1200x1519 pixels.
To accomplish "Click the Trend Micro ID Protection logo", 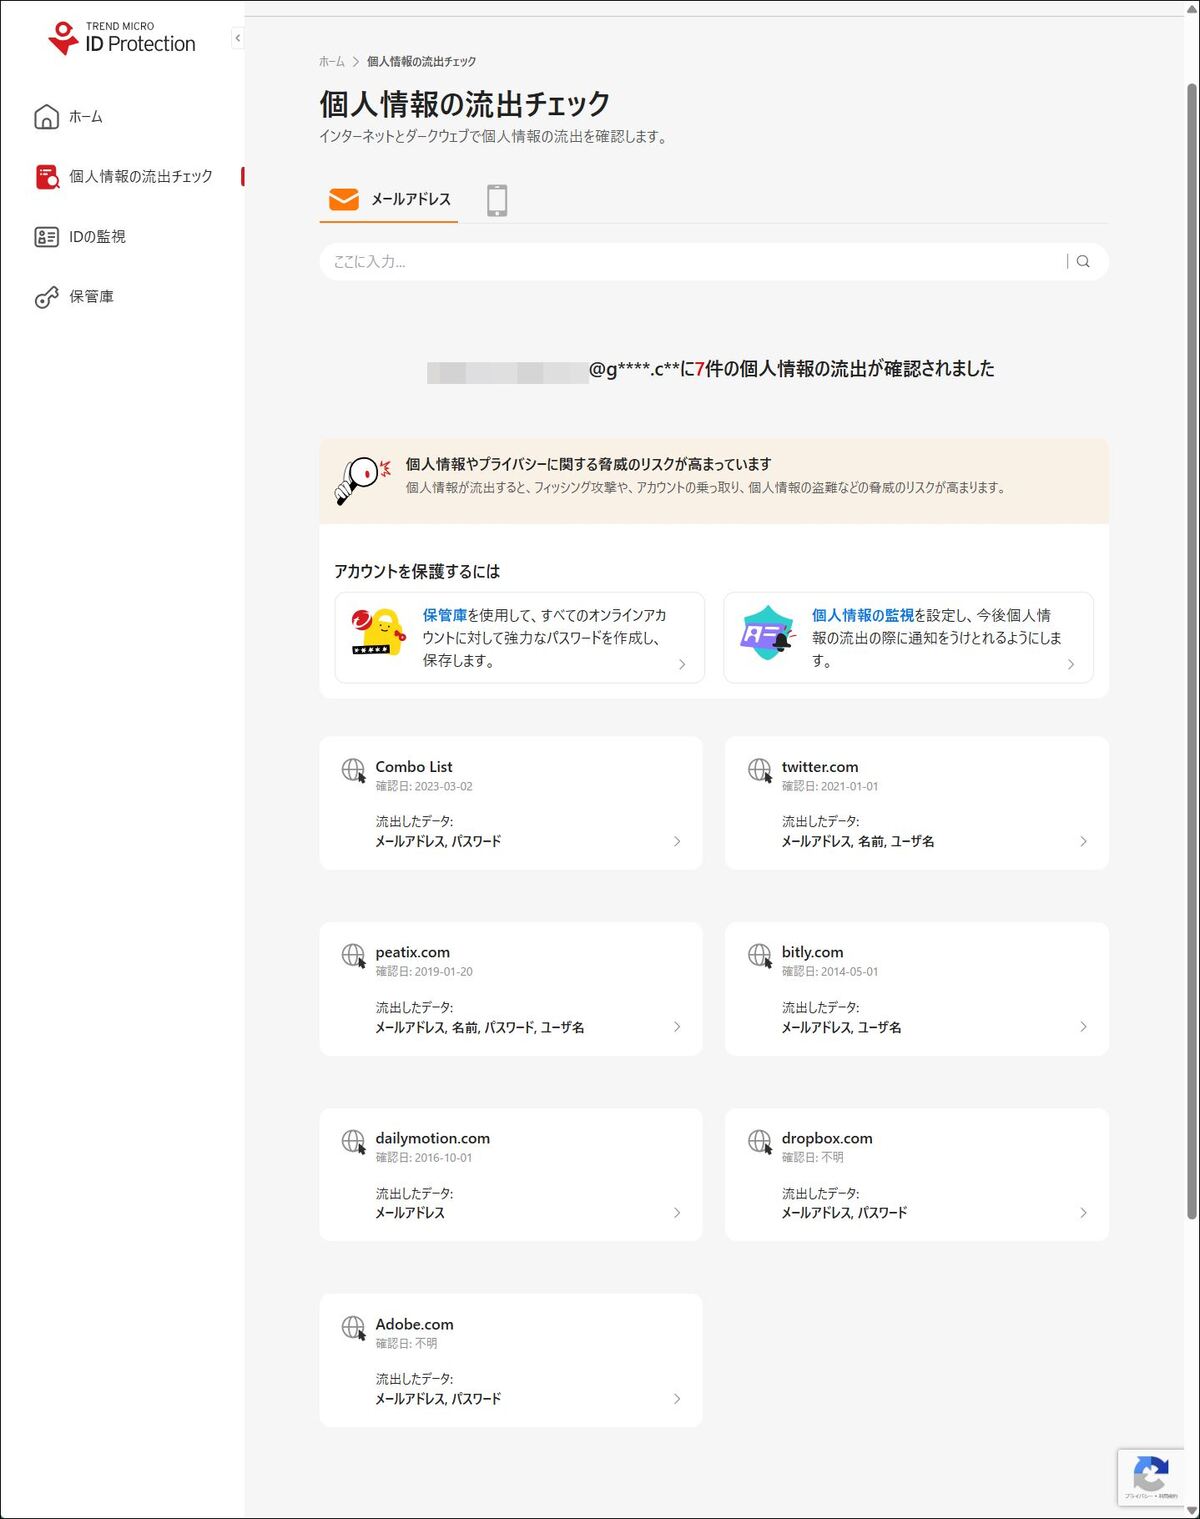I will tap(122, 38).
